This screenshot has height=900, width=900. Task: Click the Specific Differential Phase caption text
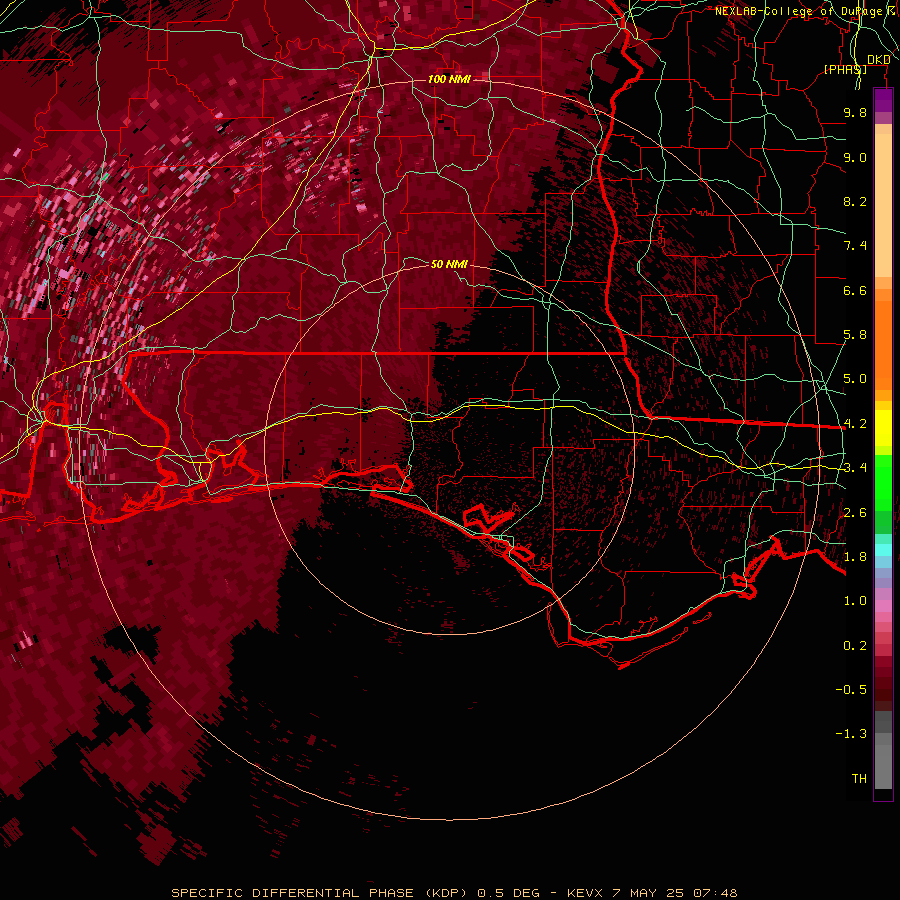[454, 893]
